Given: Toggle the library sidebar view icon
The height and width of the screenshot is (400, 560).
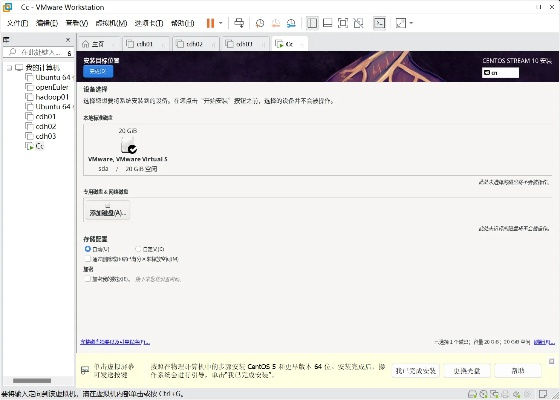Looking at the screenshot, I should pos(312,23).
